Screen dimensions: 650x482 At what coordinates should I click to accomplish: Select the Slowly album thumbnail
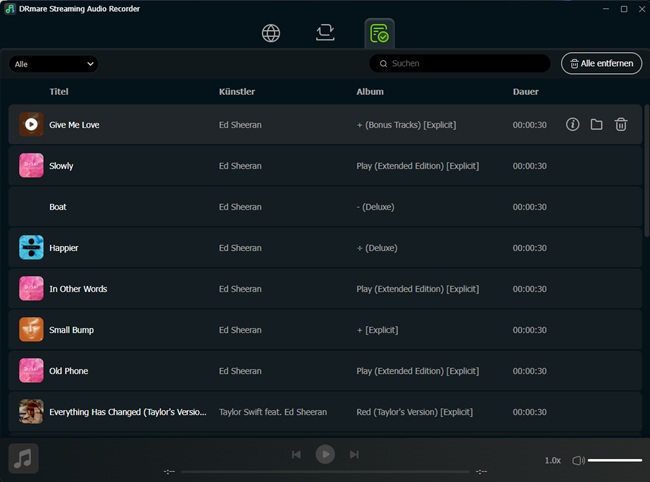click(31, 165)
